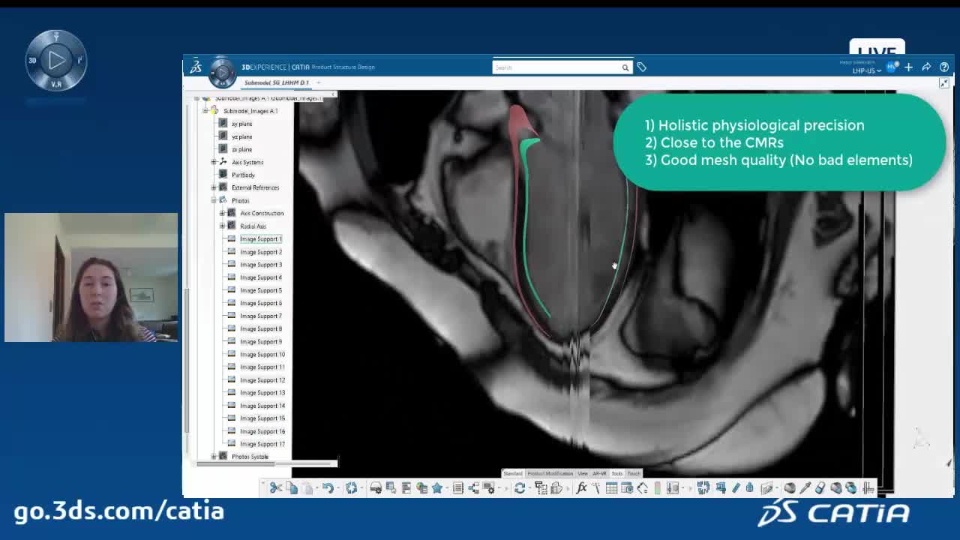Click the list document icon in toolbar

coord(457,488)
